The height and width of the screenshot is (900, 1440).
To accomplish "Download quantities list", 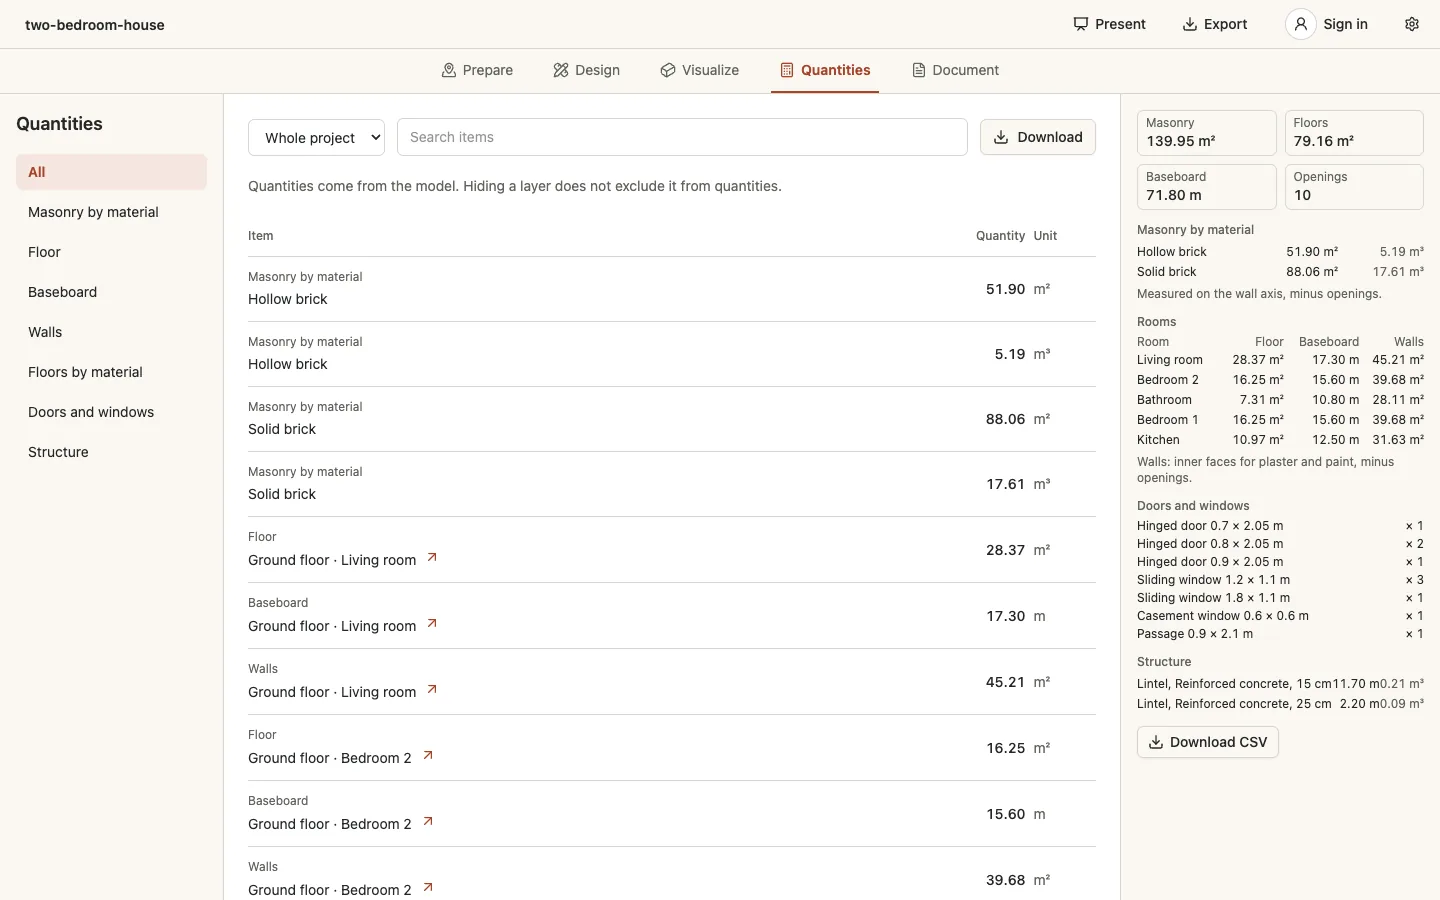I will click(x=1038, y=137).
